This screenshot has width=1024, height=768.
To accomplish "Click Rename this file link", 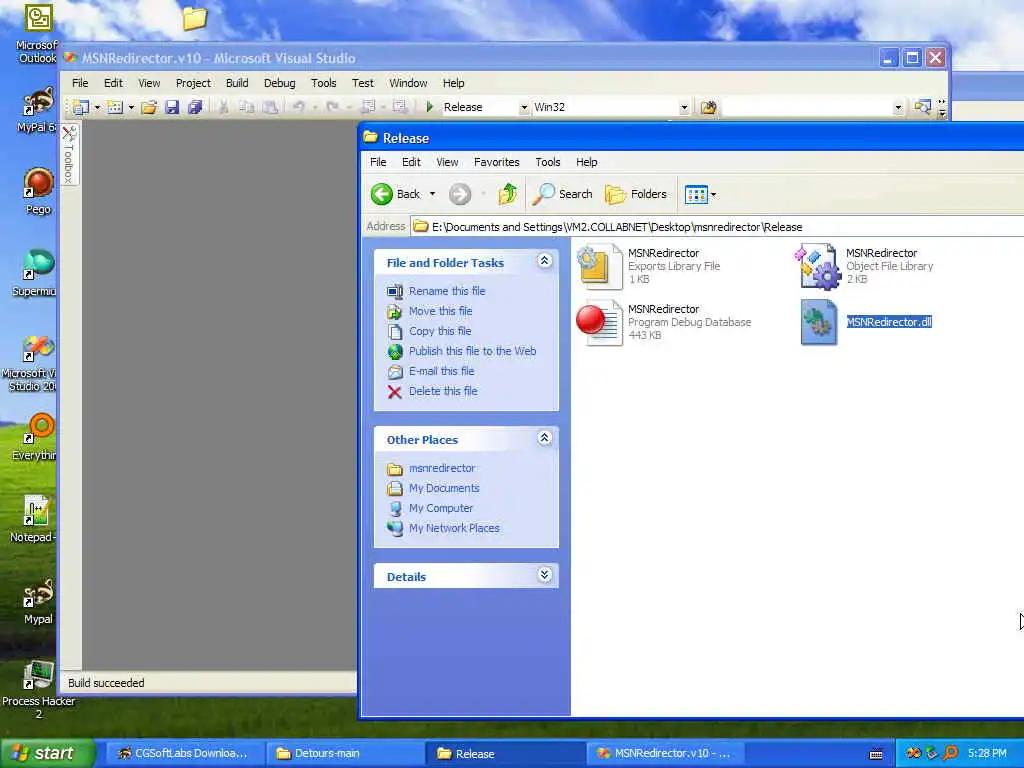I will coord(447,291).
